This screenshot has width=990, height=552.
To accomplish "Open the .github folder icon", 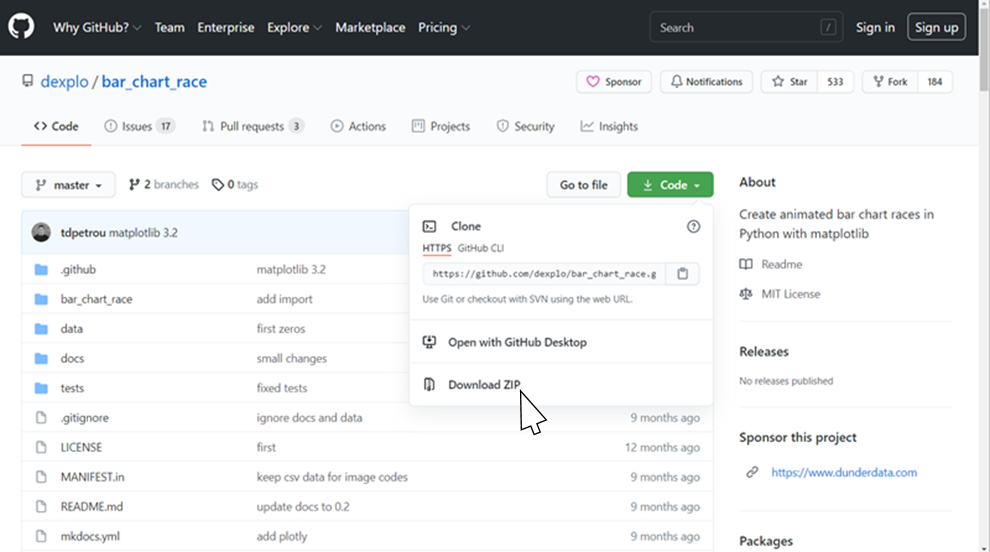I will pos(41,270).
